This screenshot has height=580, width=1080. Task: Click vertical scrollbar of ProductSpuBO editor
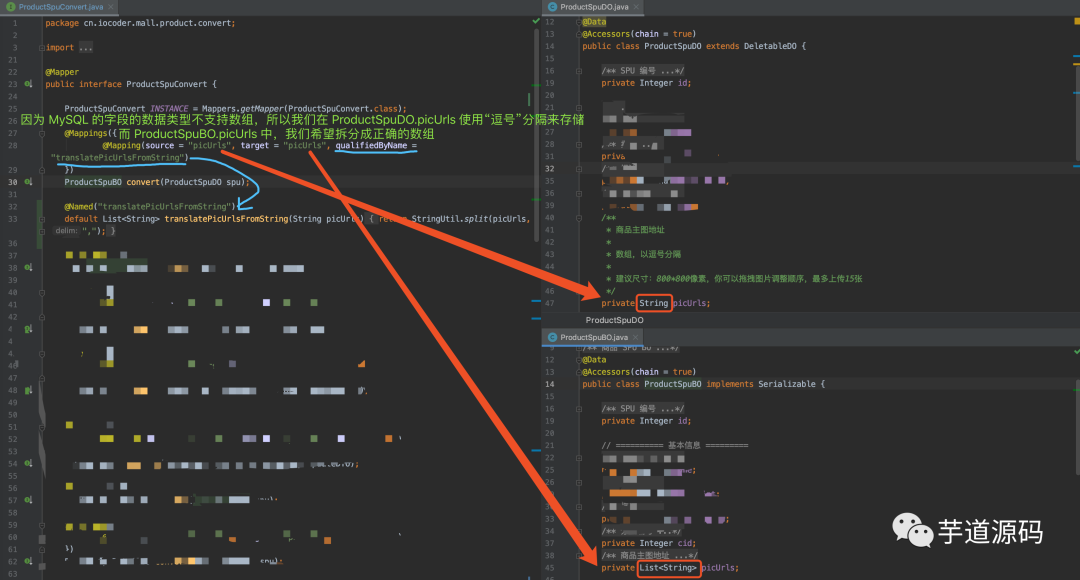pyautogui.click(x=1077, y=427)
